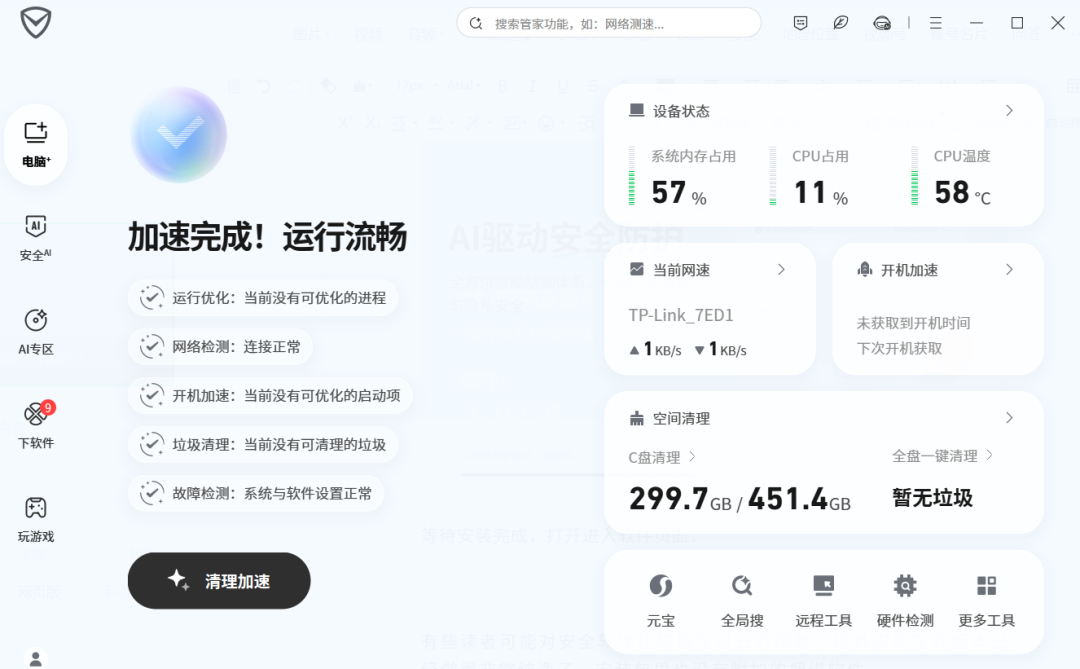
Task: Click the shield logo at top left
Action: (x=33, y=22)
